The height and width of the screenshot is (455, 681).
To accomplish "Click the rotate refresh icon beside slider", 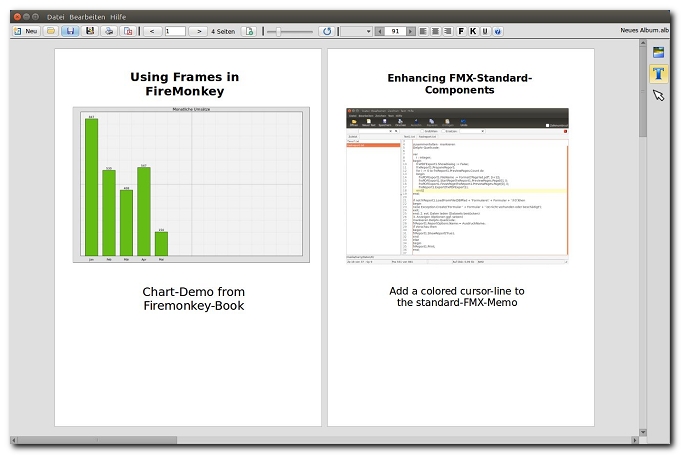I will [x=326, y=31].
